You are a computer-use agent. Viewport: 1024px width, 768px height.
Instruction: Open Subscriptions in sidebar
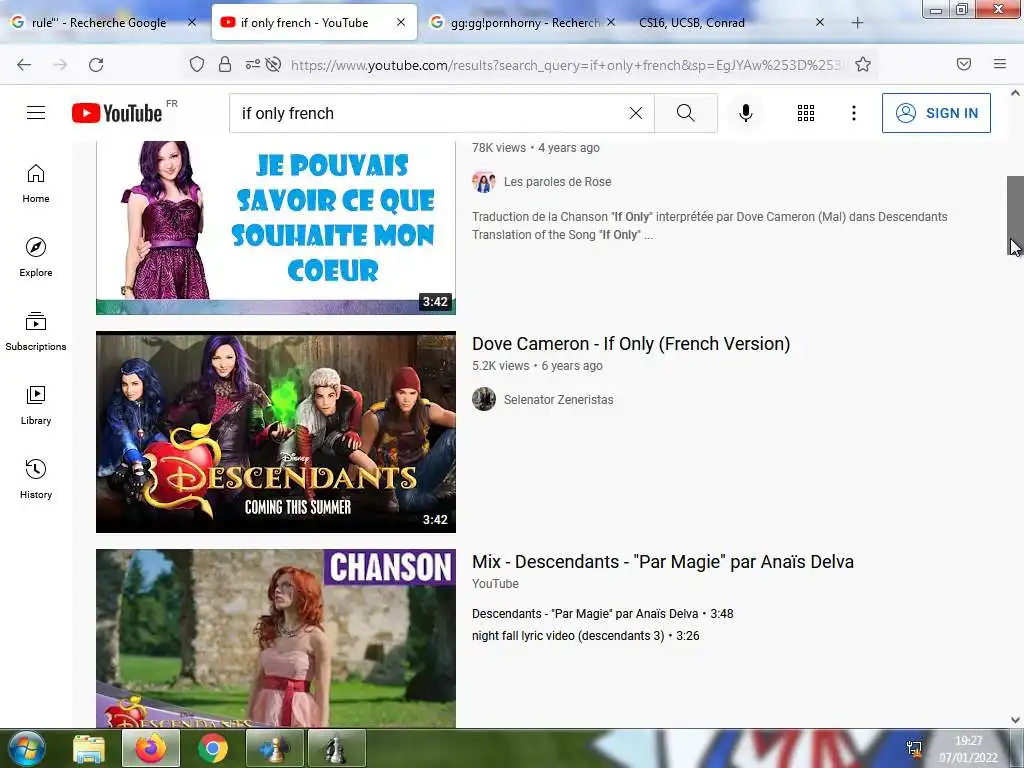(36, 331)
